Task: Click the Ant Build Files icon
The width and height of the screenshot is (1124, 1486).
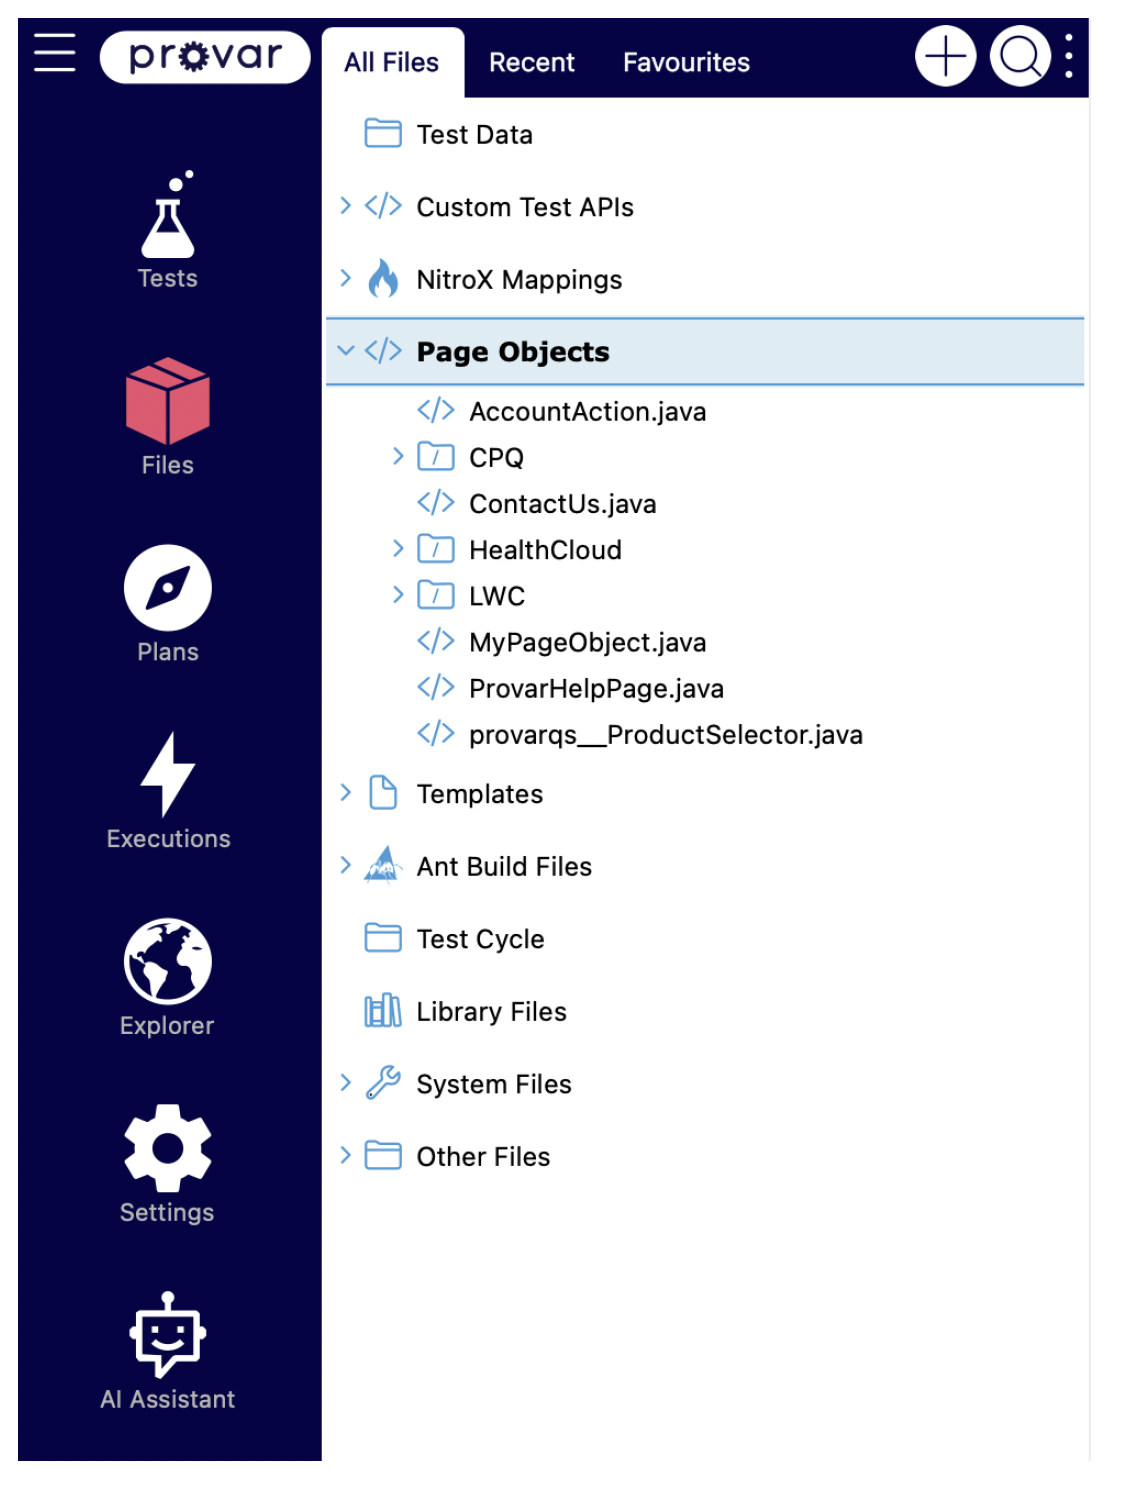Action: click(383, 865)
